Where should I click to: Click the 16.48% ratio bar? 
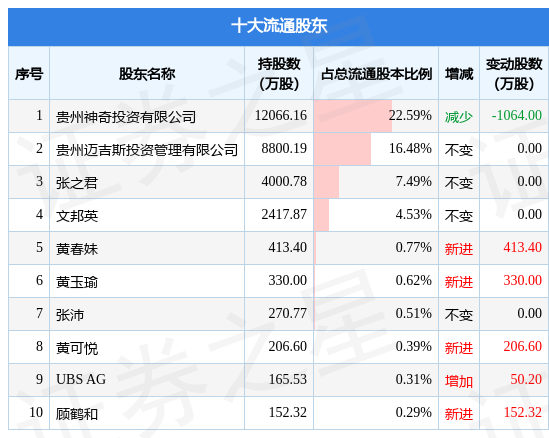click(342, 149)
